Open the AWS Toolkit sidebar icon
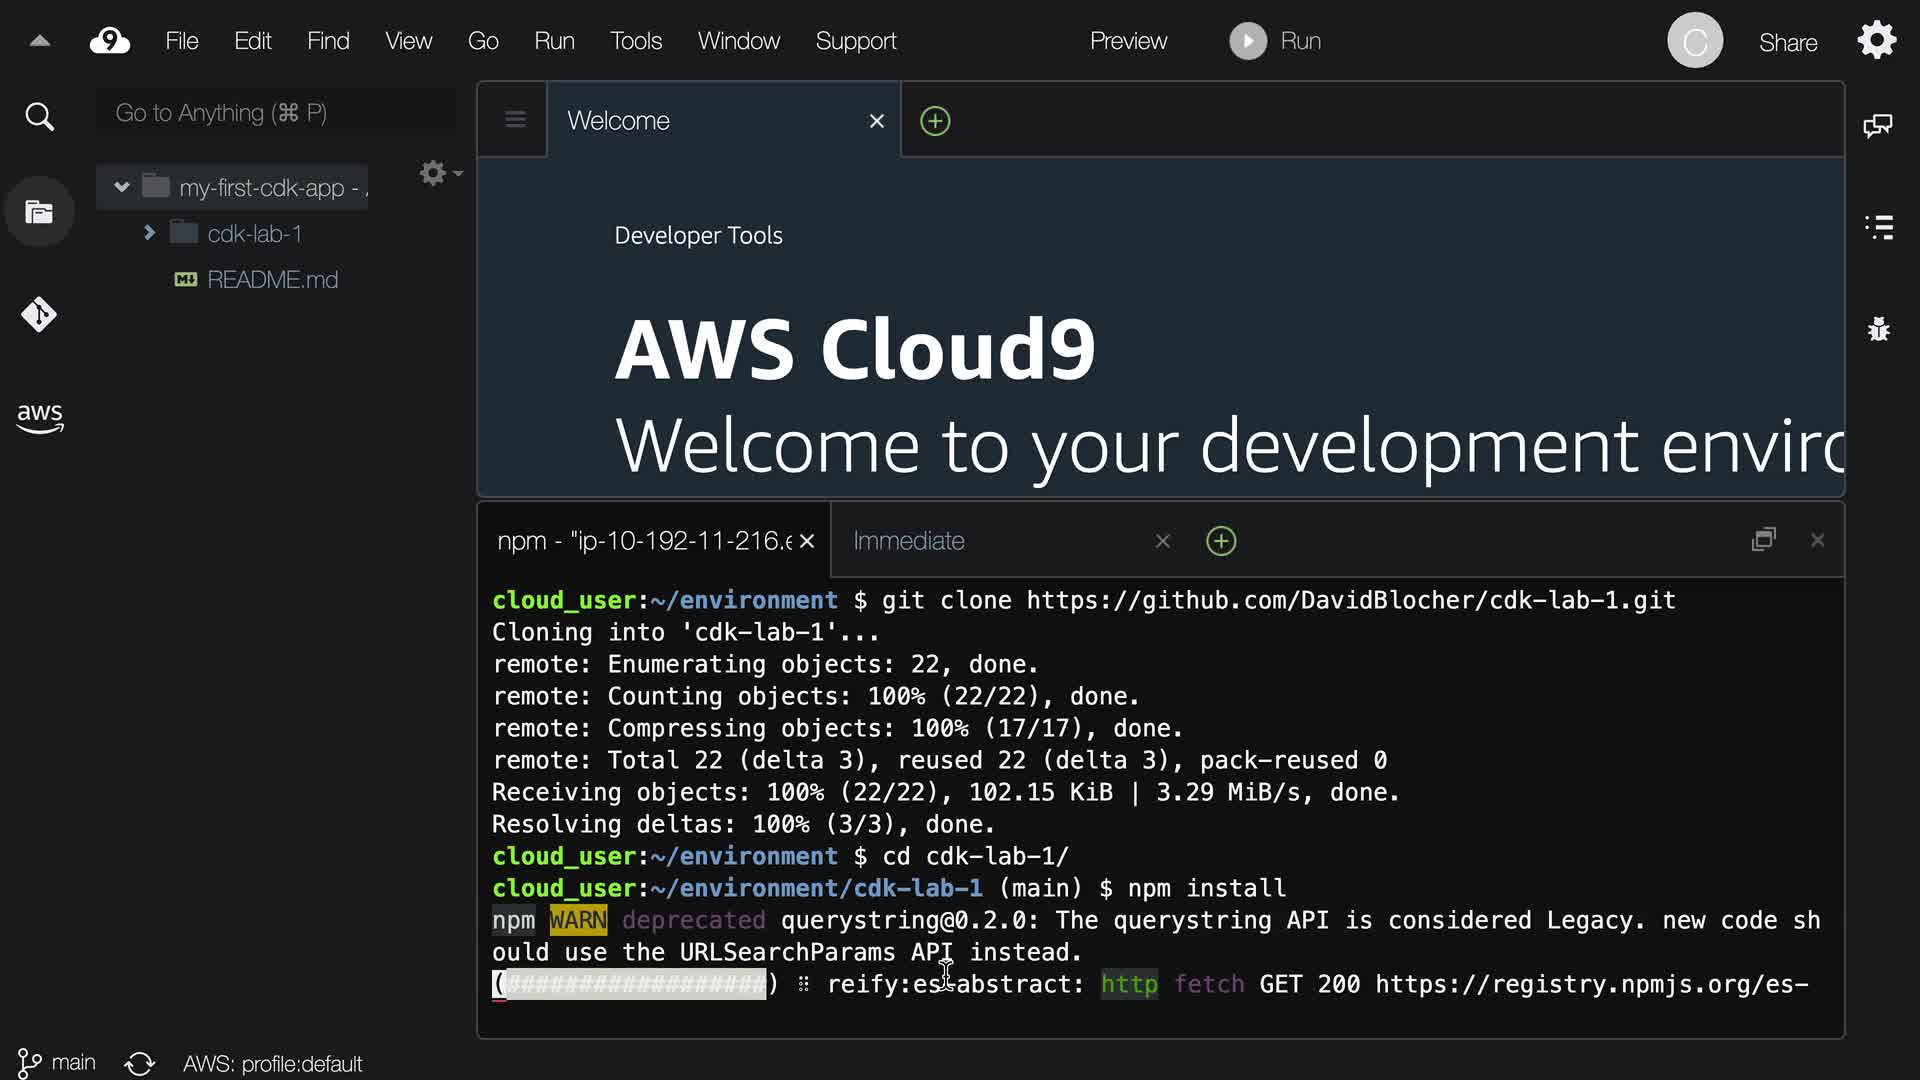Image resolution: width=1920 pixels, height=1080 pixels. coord(40,418)
